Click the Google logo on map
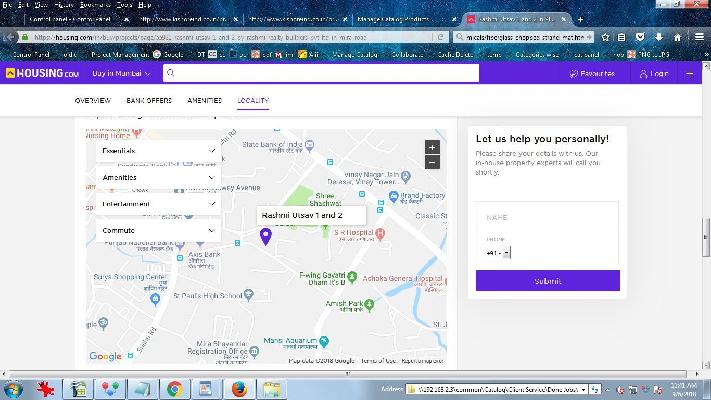This screenshot has width=711, height=400. pyautogui.click(x=106, y=356)
